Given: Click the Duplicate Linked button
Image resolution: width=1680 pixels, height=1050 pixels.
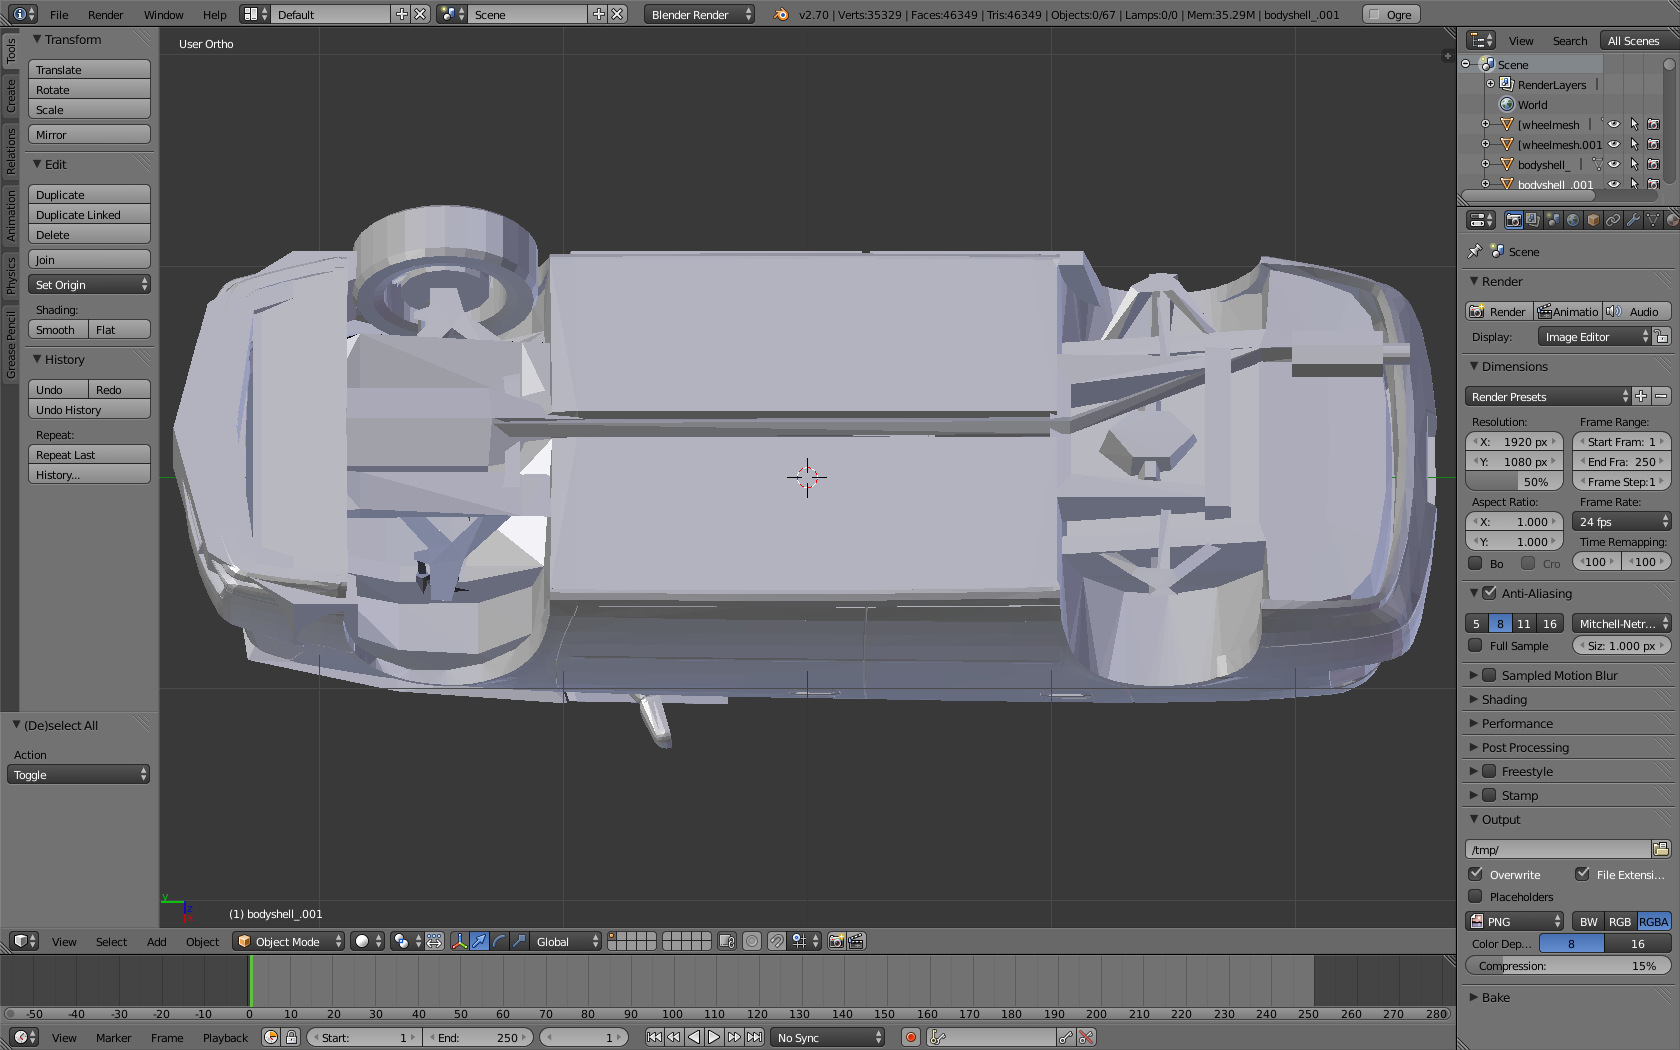Looking at the screenshot, I should tap(89, 215).
